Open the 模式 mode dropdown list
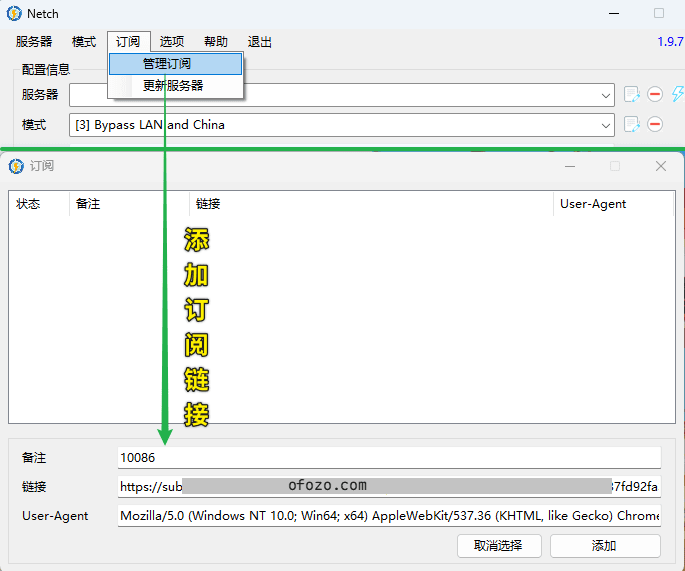 pyautogui.click(x=607, y=125)
